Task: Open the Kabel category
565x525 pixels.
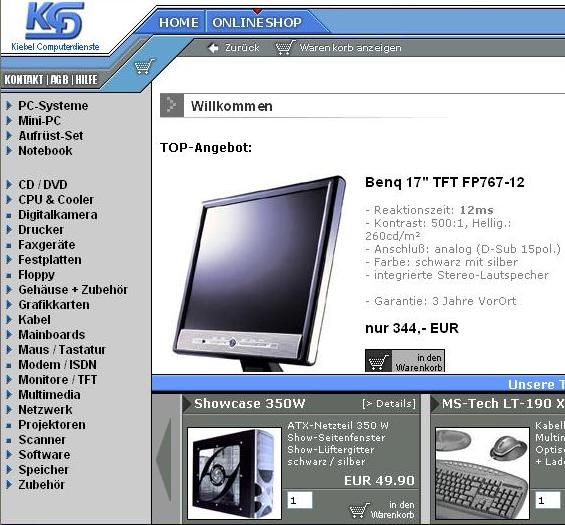Action: click(x=35, y=320)
